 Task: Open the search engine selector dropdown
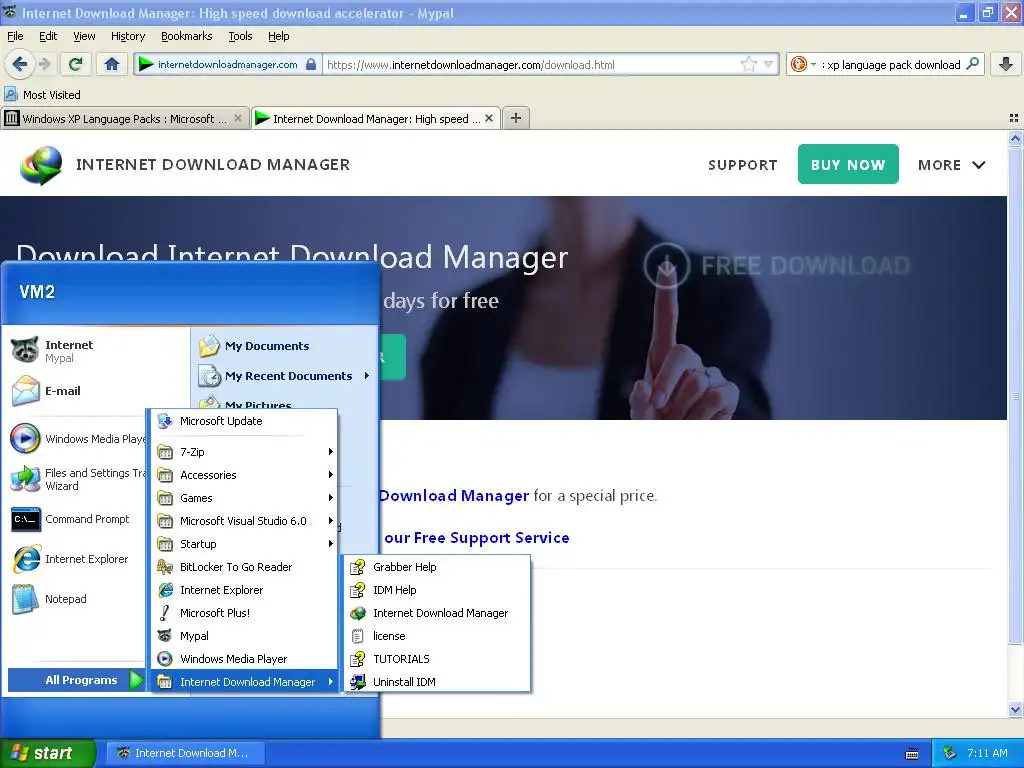point(813,64)
